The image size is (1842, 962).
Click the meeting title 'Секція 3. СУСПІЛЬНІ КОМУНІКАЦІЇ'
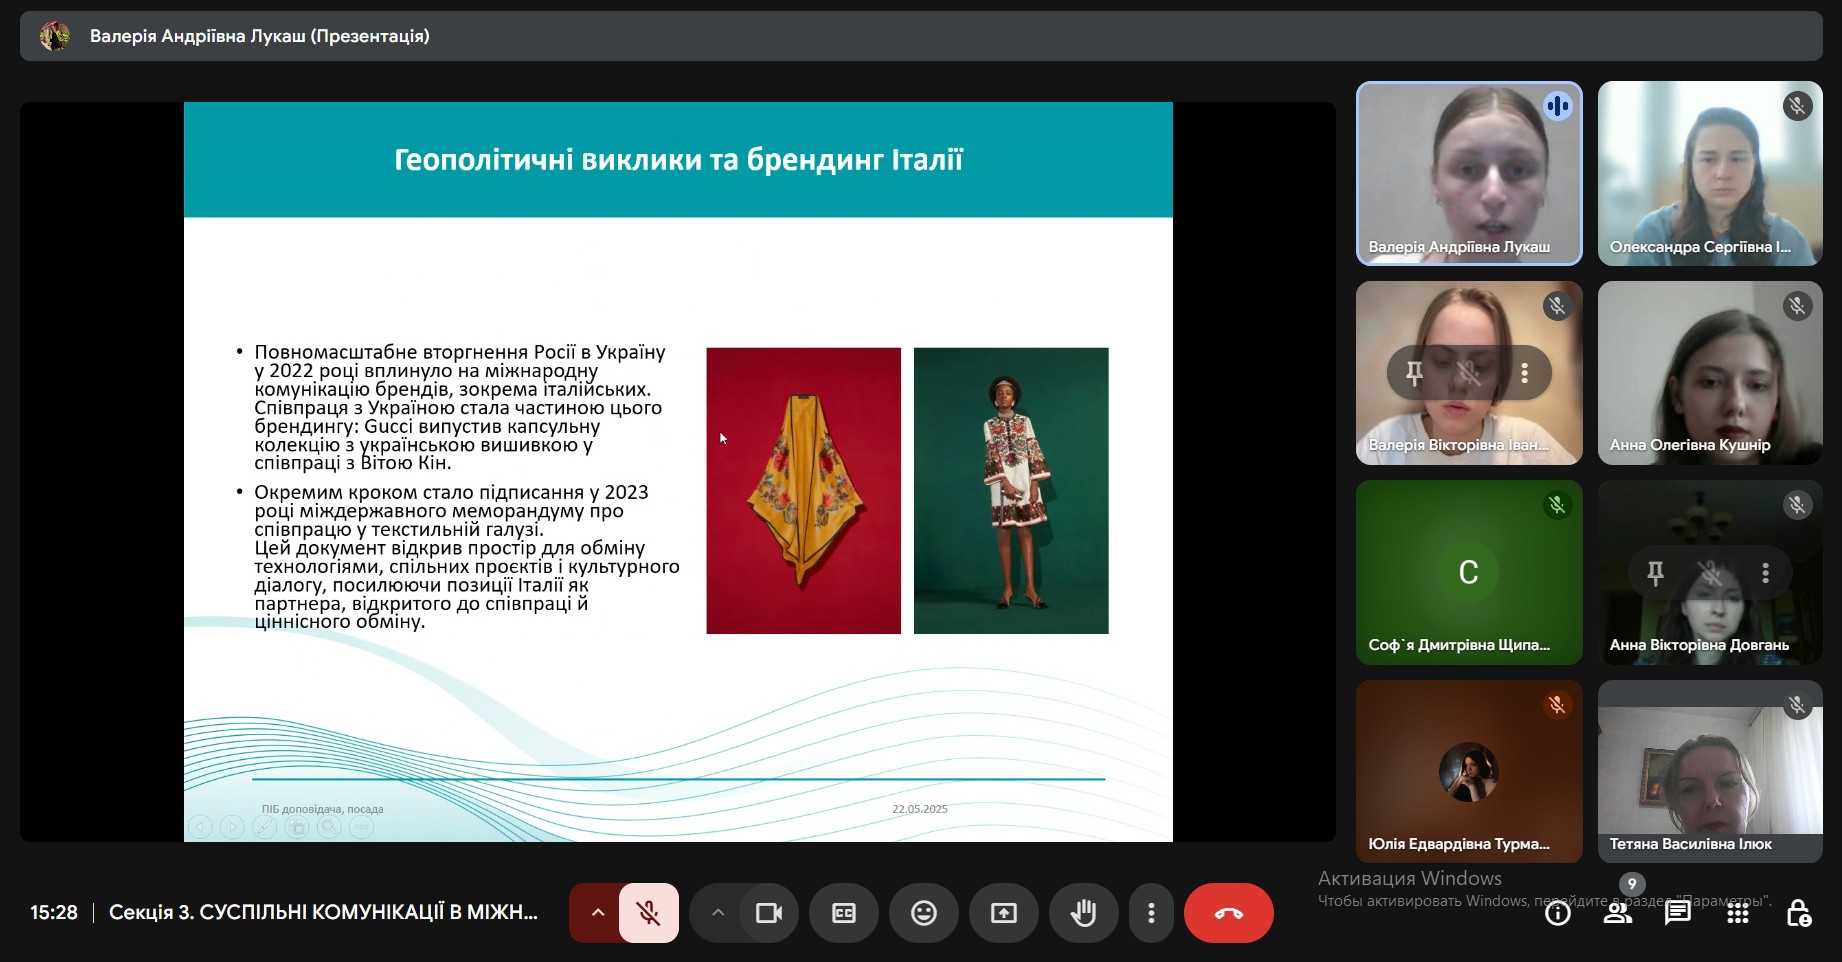[x=323, y=912]
